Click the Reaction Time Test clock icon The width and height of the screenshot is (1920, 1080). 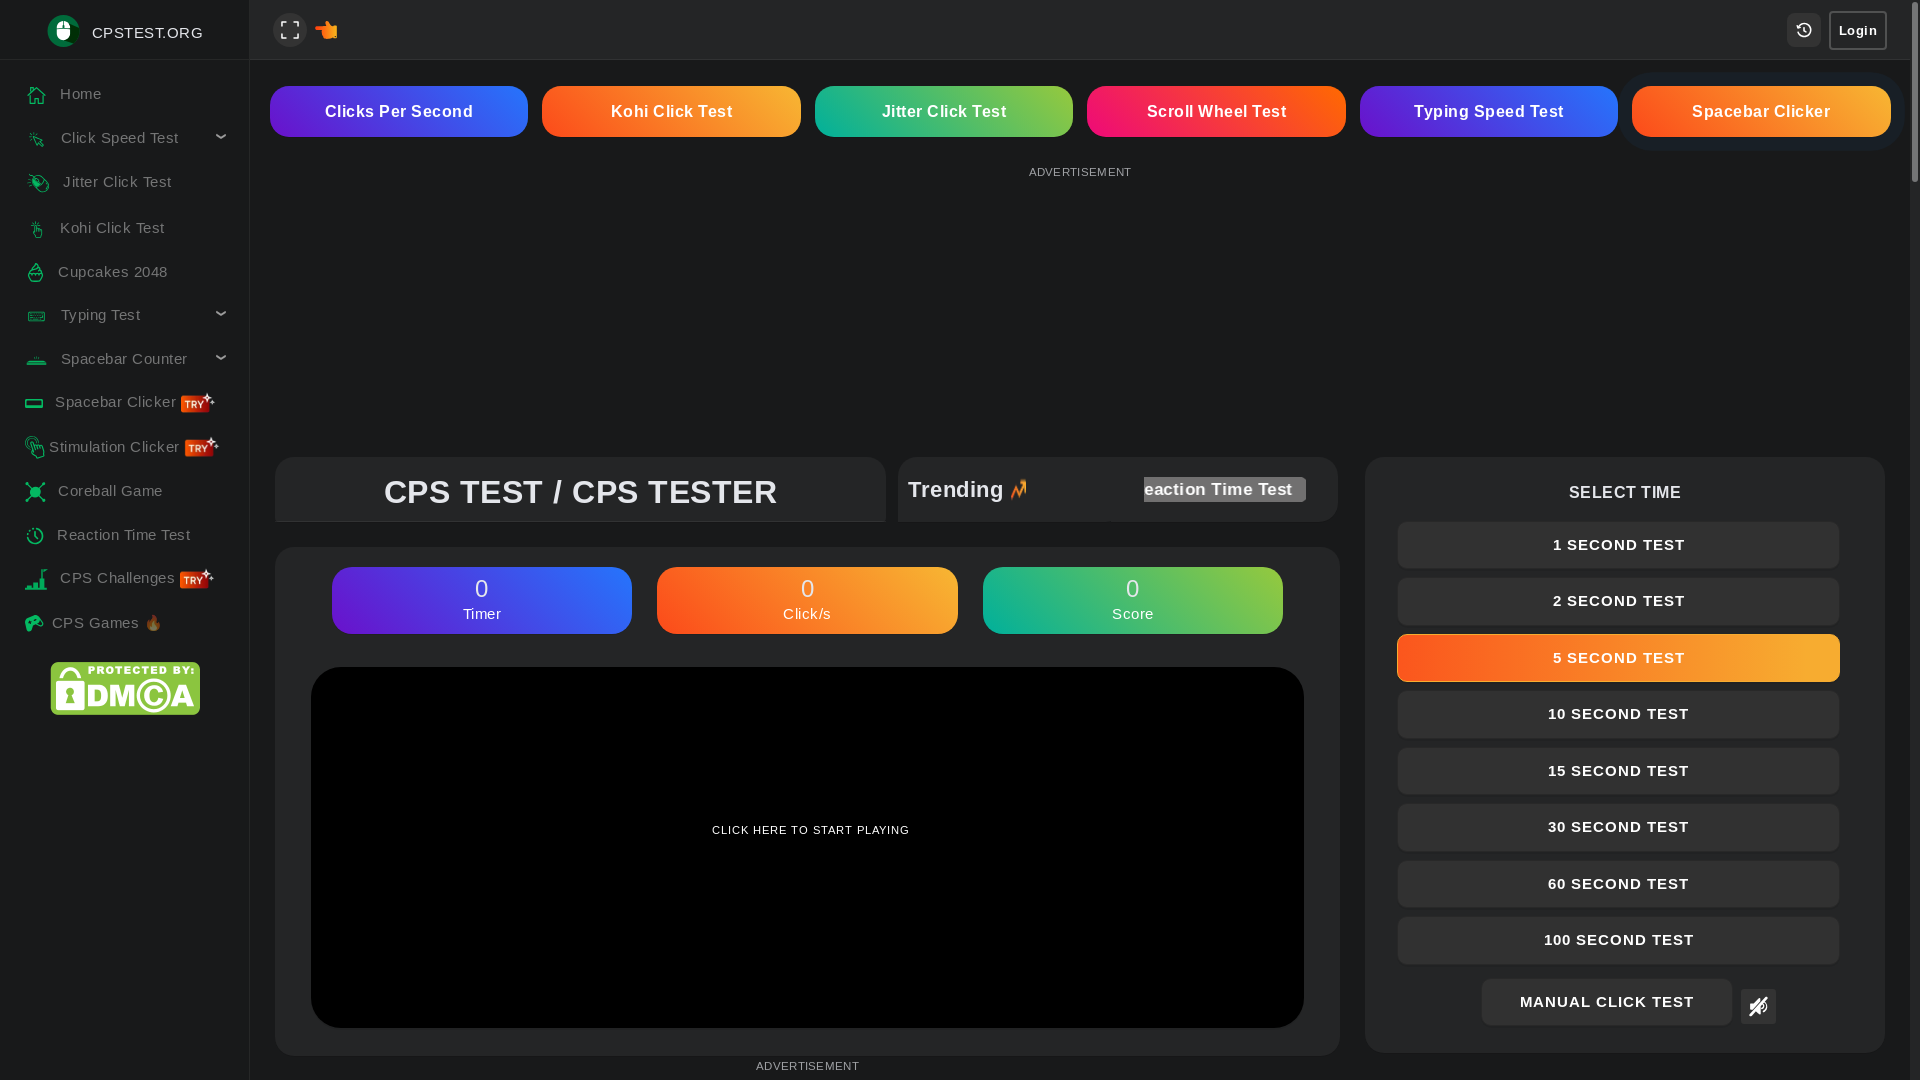tap(35, 536)
